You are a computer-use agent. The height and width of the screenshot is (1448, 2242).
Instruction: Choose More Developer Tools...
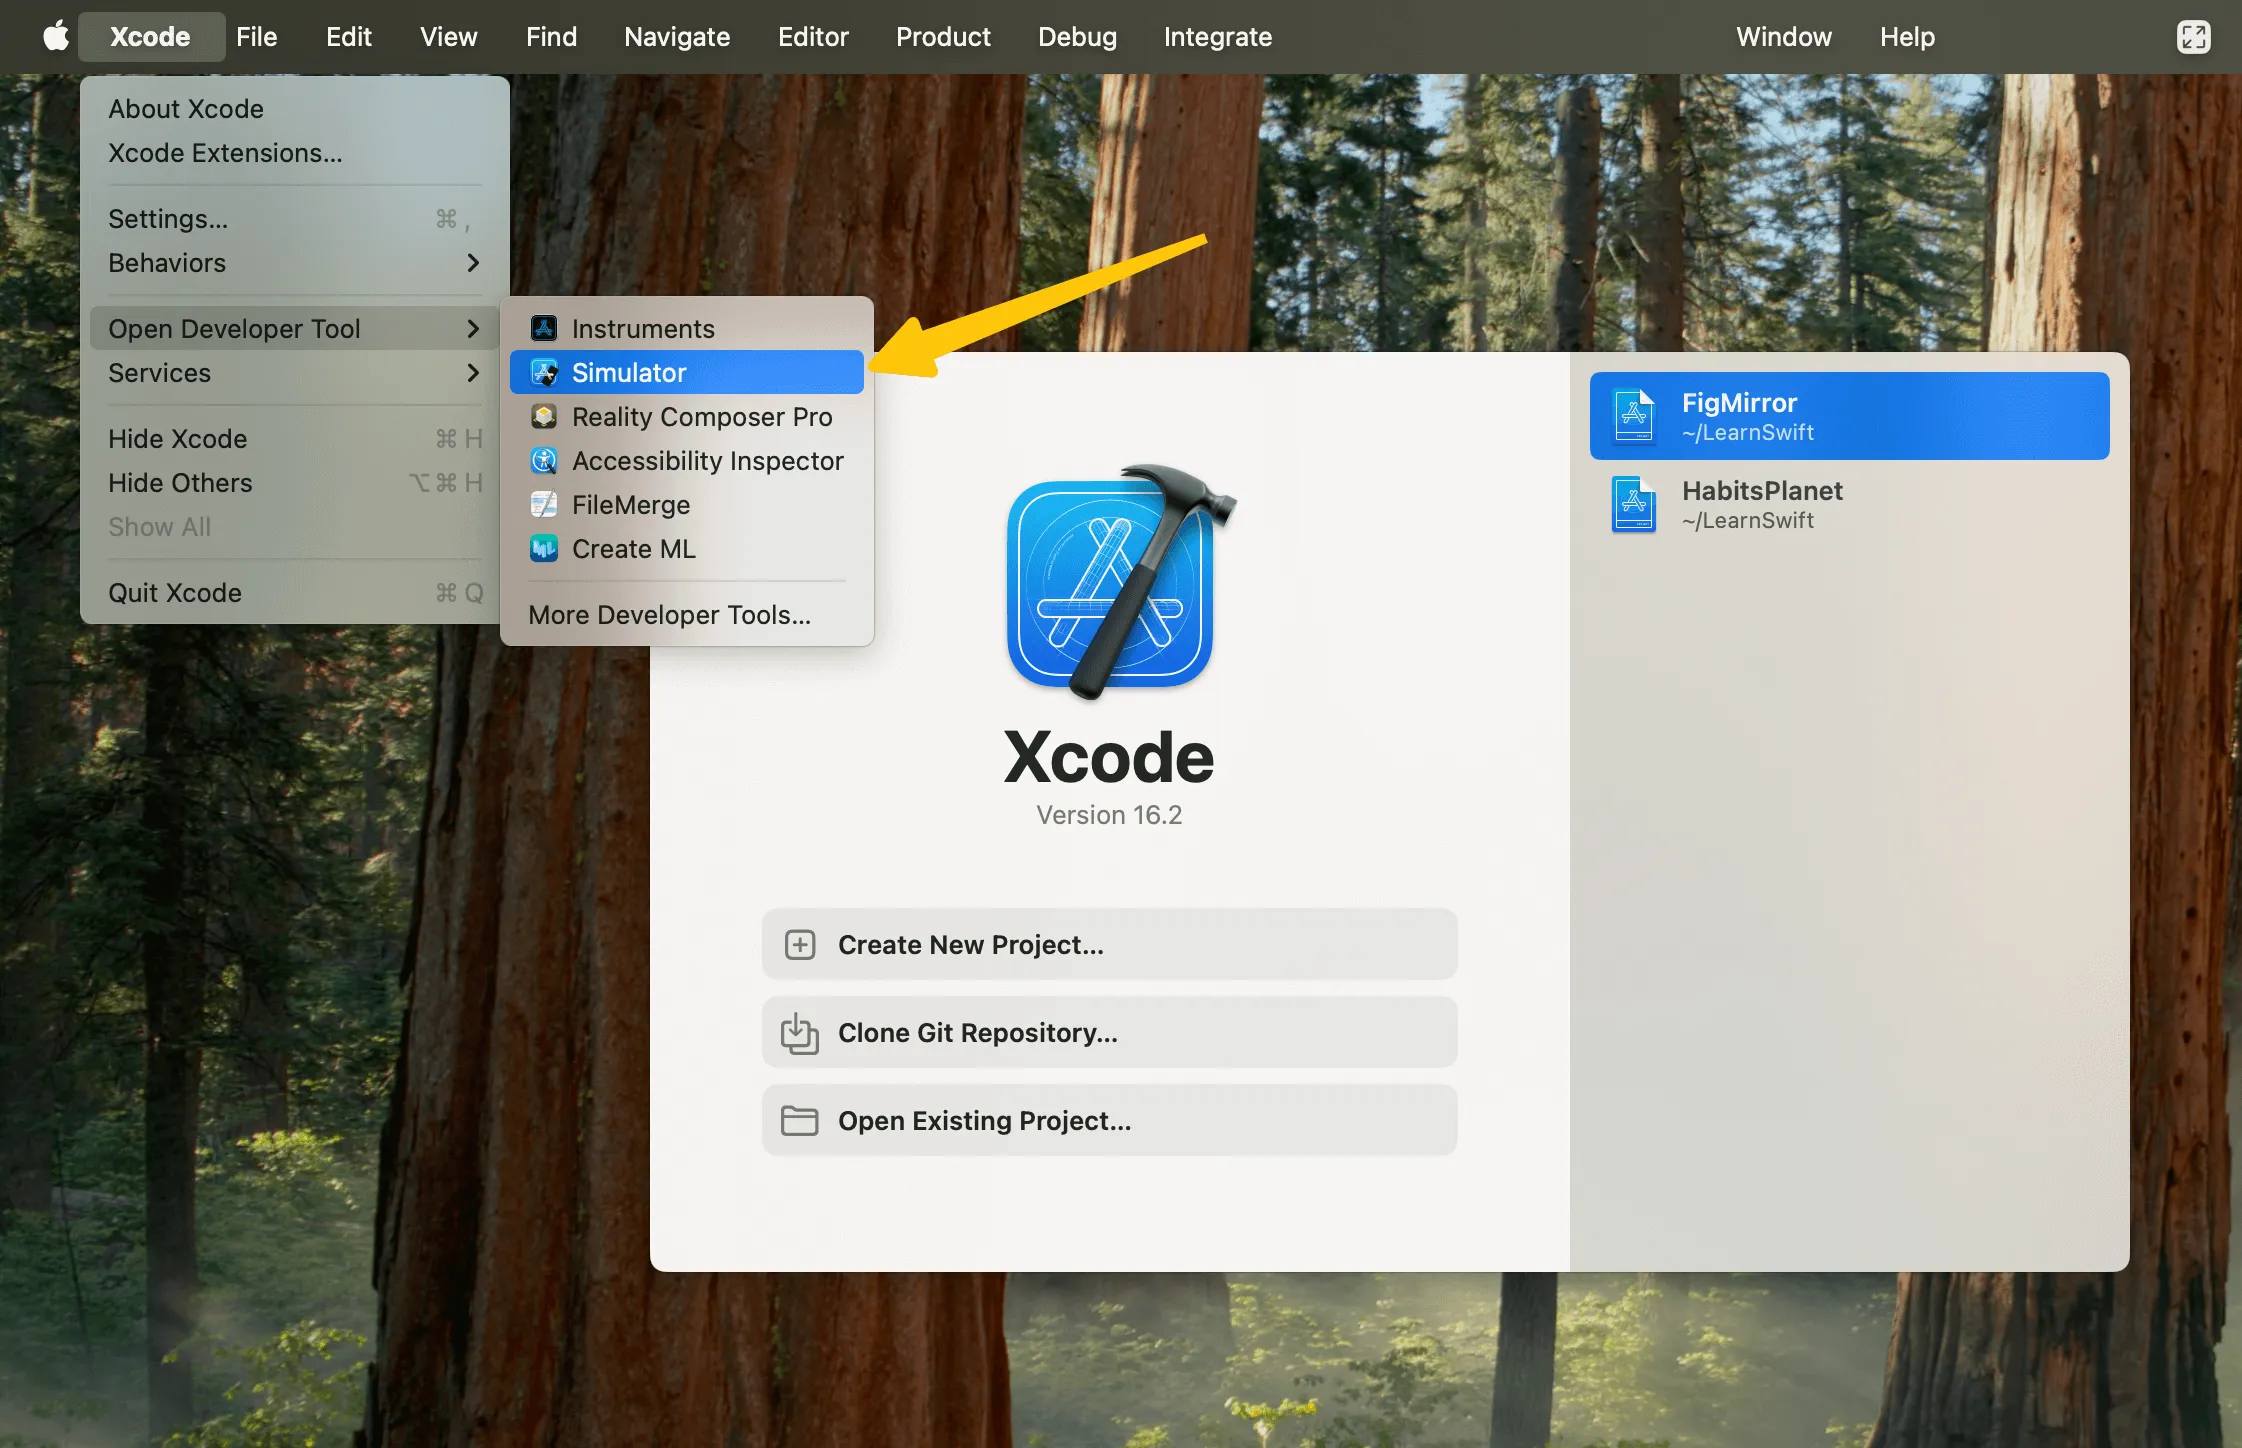(687, 614)
